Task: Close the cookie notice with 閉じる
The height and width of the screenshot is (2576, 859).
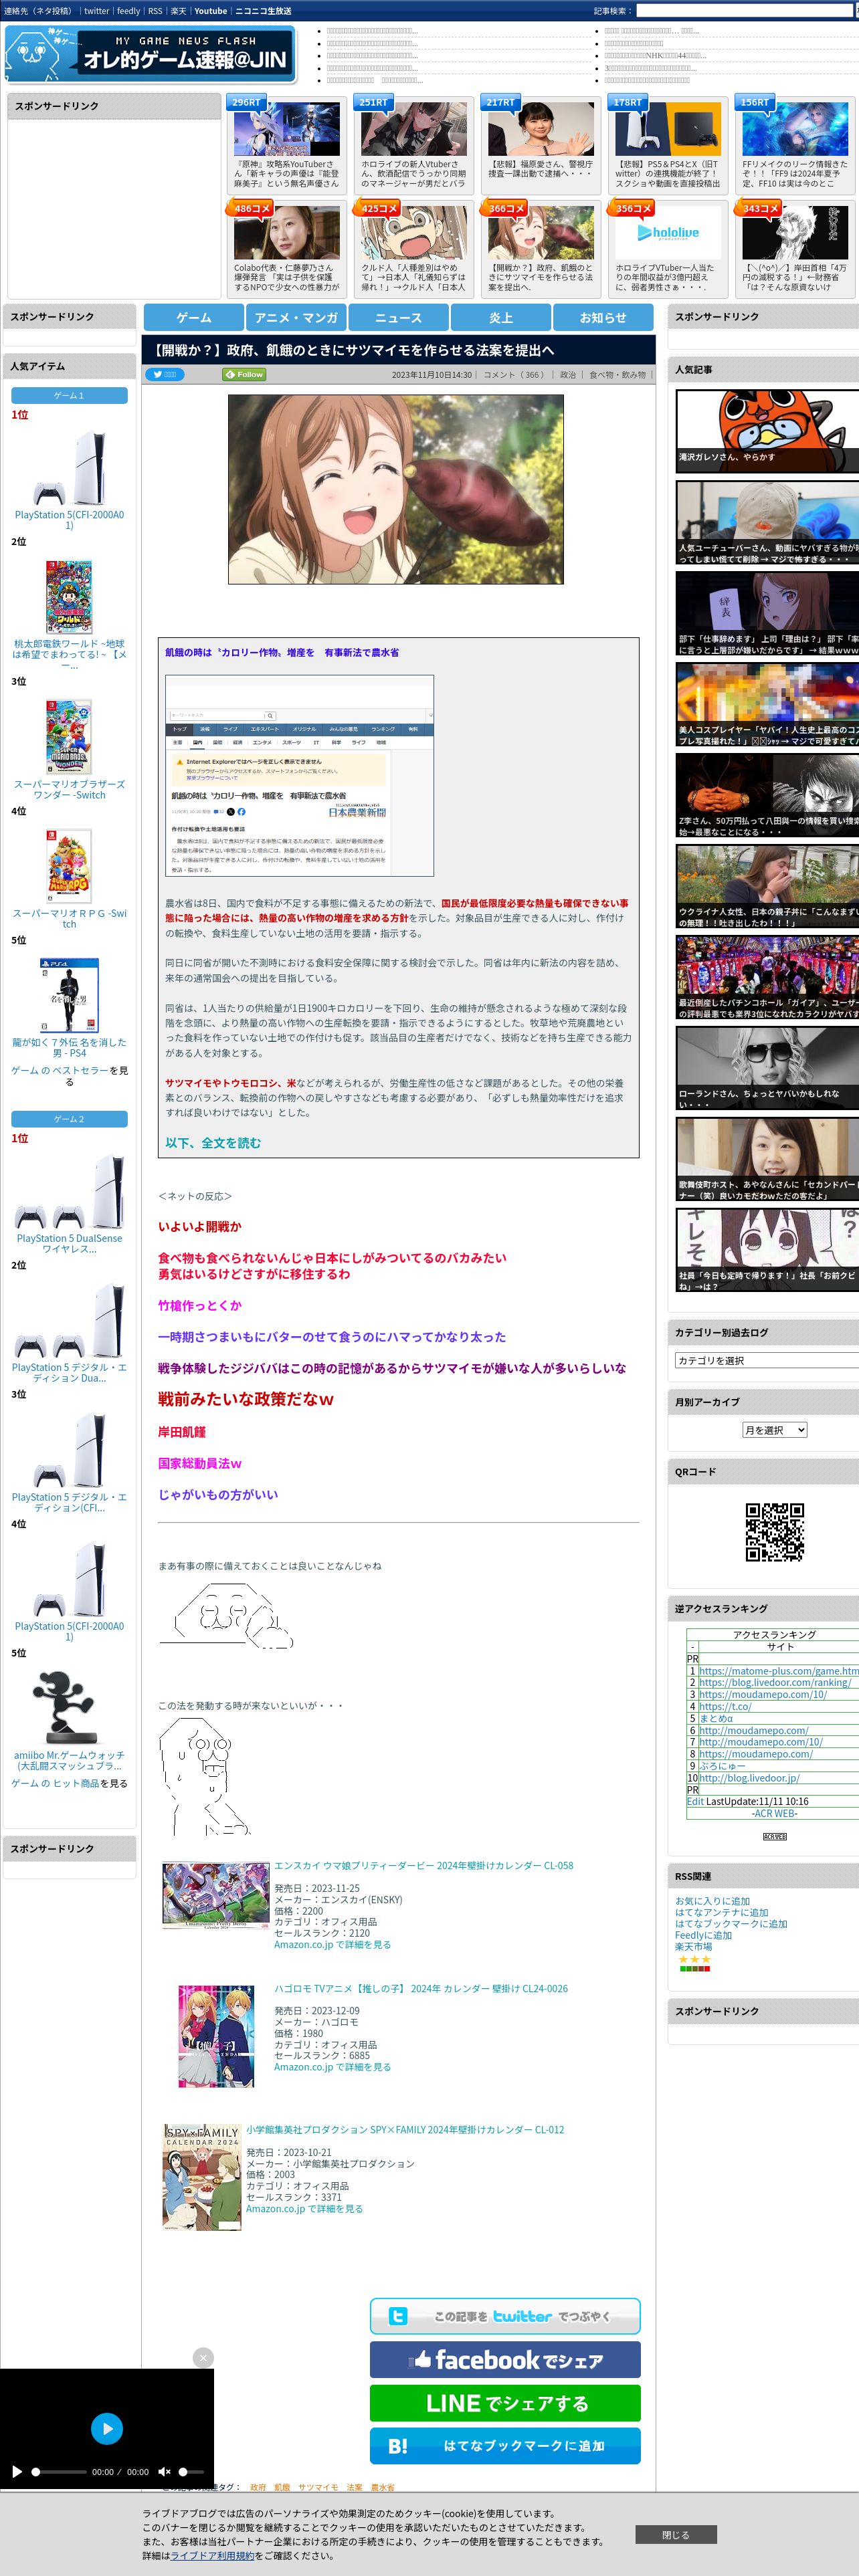Action: point(675,2534)
